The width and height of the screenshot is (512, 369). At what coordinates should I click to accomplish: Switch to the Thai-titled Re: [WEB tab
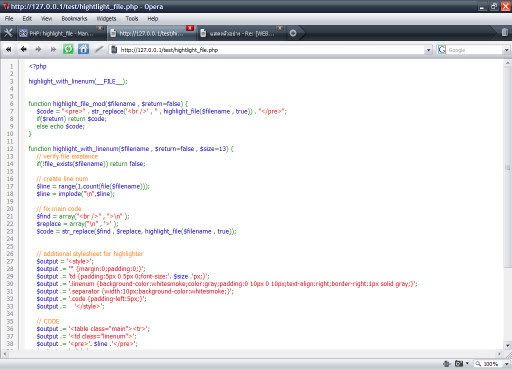tap(241, 33)
